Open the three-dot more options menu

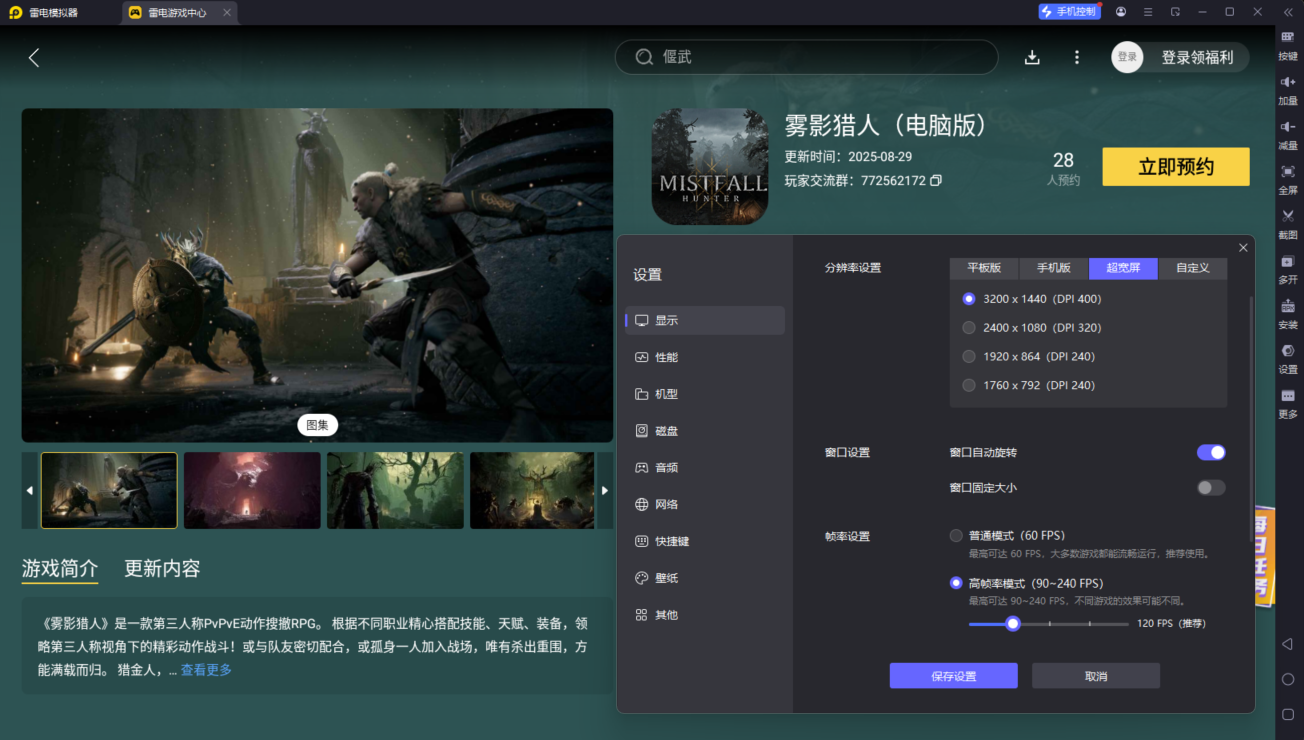(x=1077, y=58)
